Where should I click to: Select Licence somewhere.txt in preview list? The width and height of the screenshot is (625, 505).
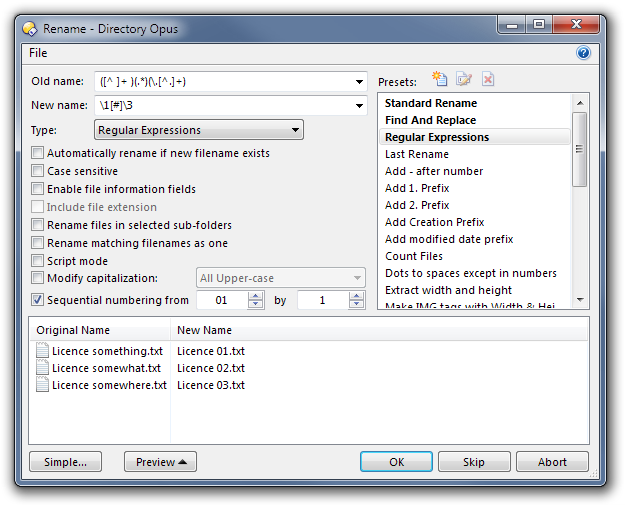[x=109, y=385]
